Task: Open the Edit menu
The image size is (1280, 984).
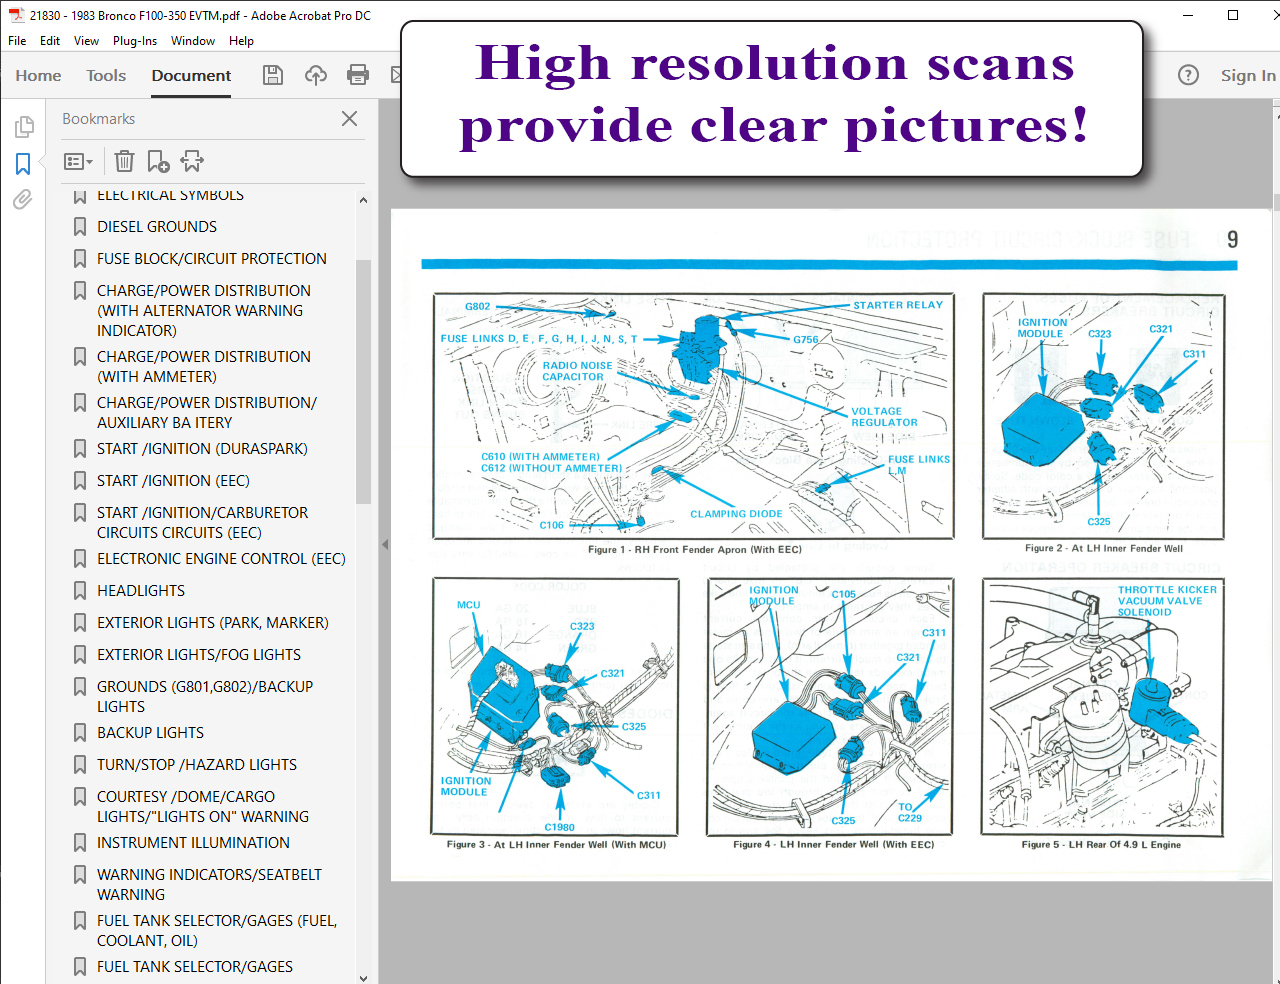Action: (50, 41)
